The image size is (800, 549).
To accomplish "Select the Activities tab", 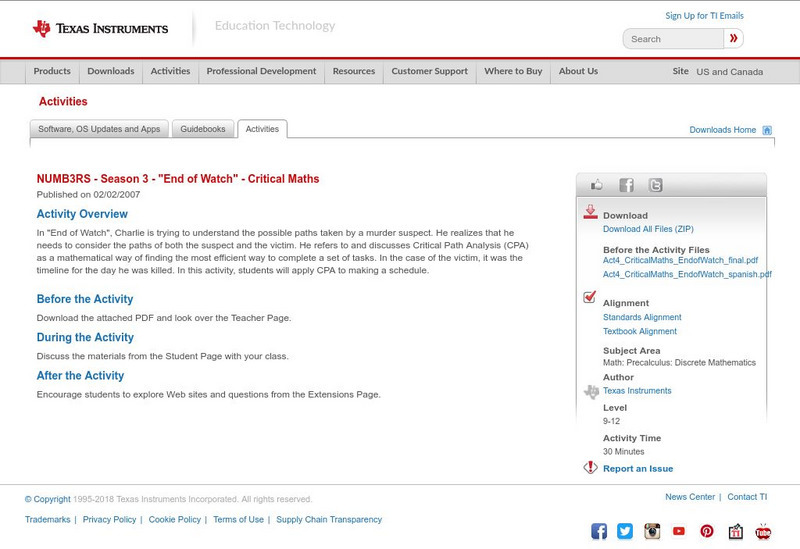I will tap(262, 129).
